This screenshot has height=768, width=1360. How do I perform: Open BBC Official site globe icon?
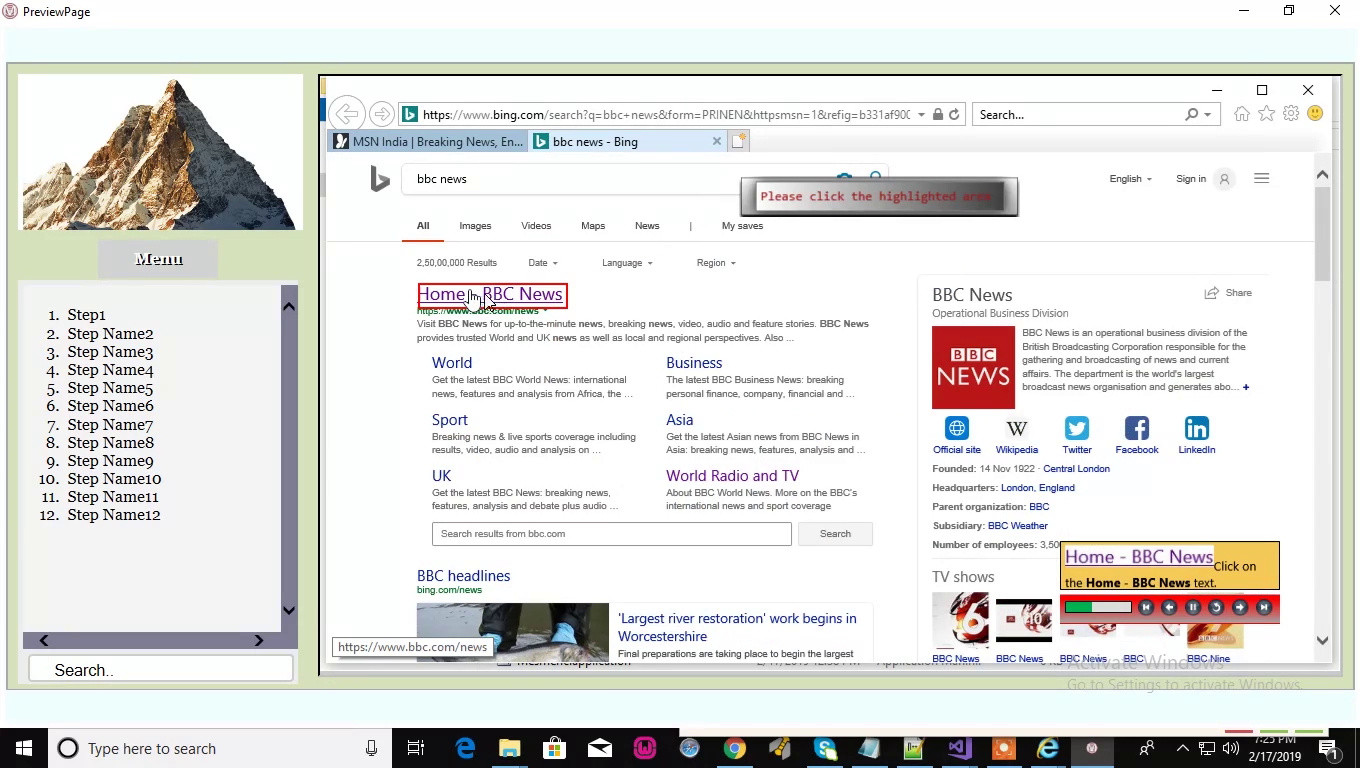coord(957,429)
